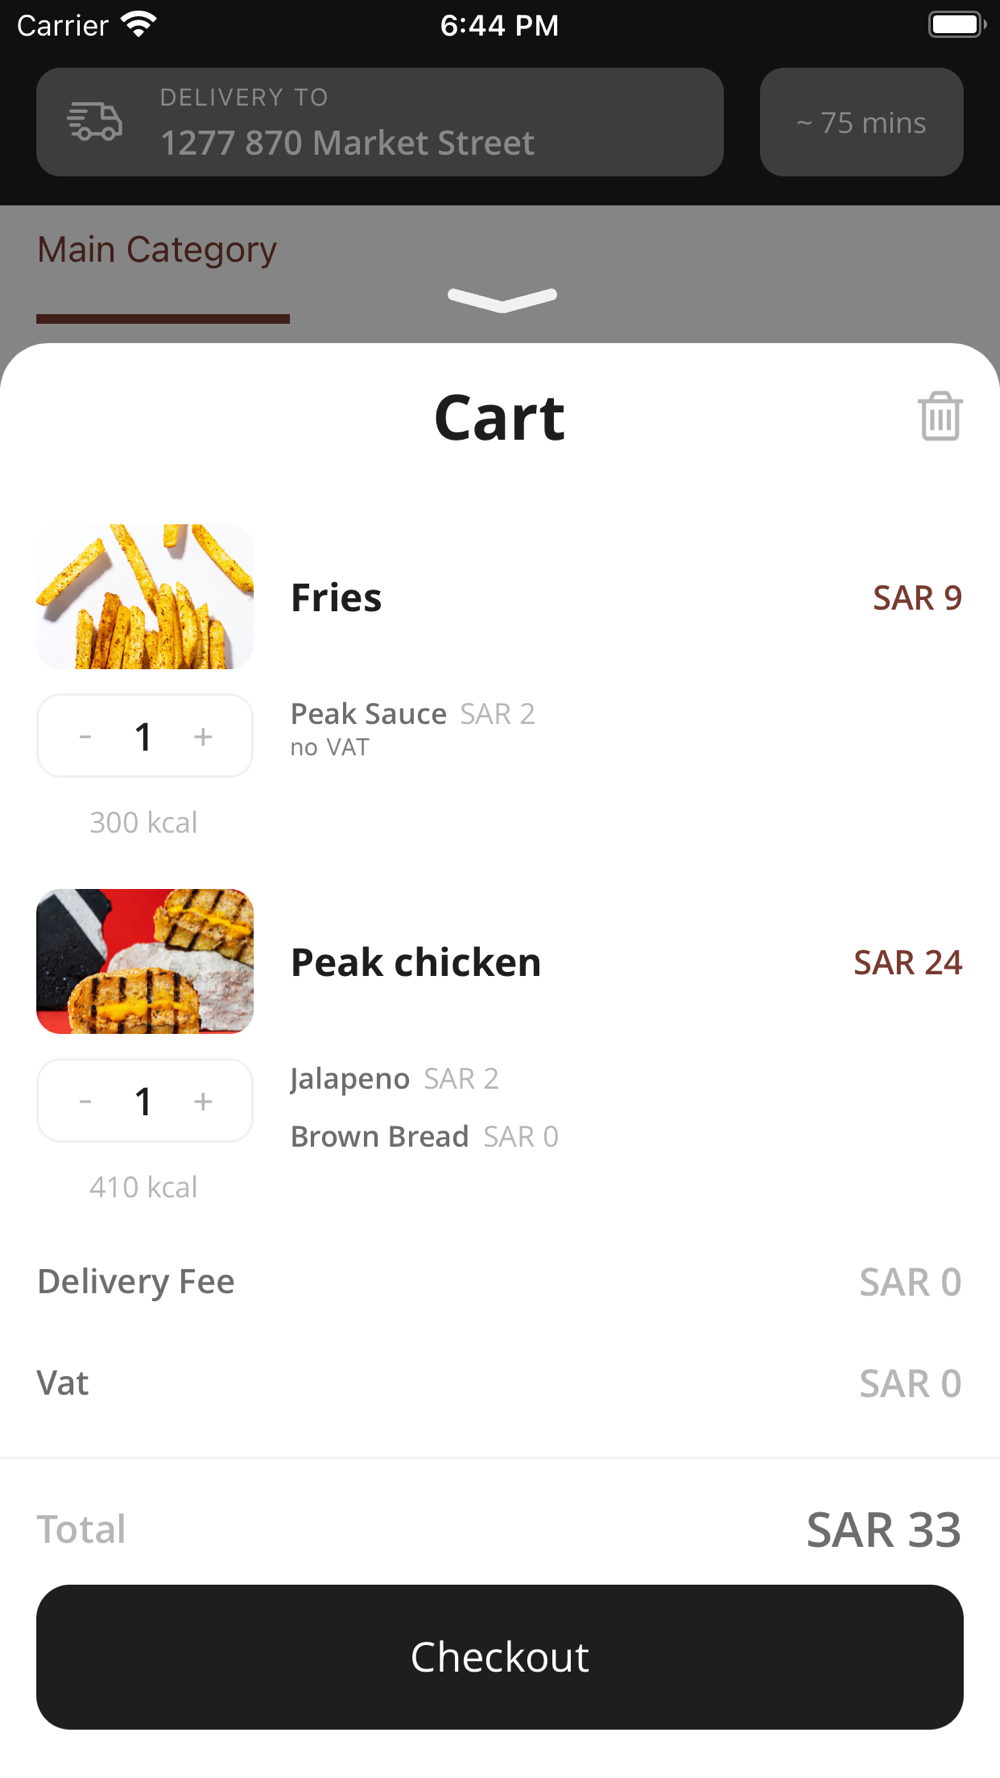1000x1778 pixels.
Task: Select the Peak chicken item title
Action: click(416, 963)
